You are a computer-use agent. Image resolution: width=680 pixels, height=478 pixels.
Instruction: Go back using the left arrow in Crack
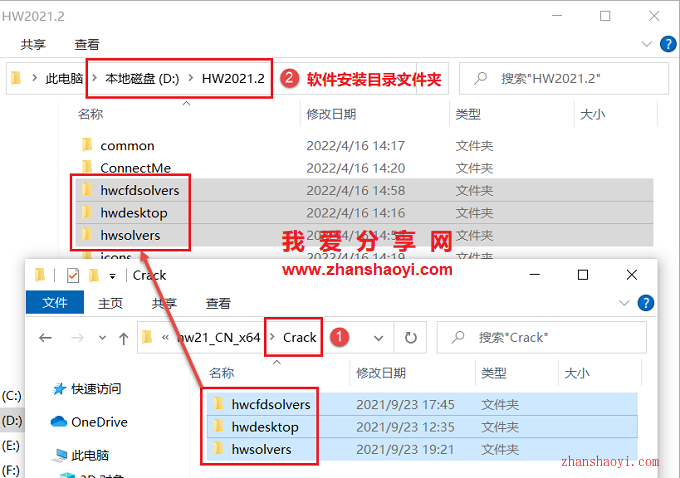pyautogui.click(x=45, y=337)
